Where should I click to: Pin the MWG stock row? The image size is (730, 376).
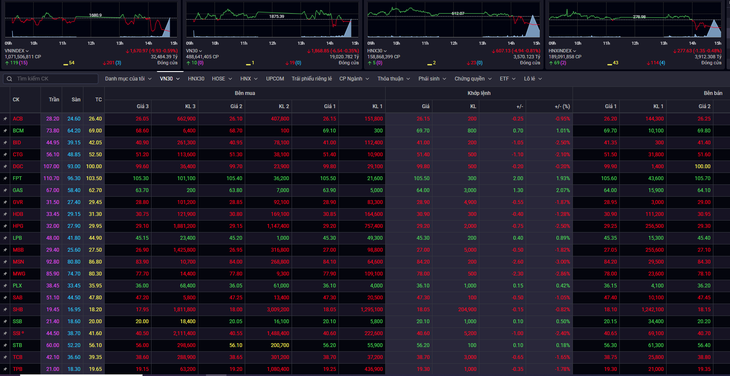pos(5,274)
